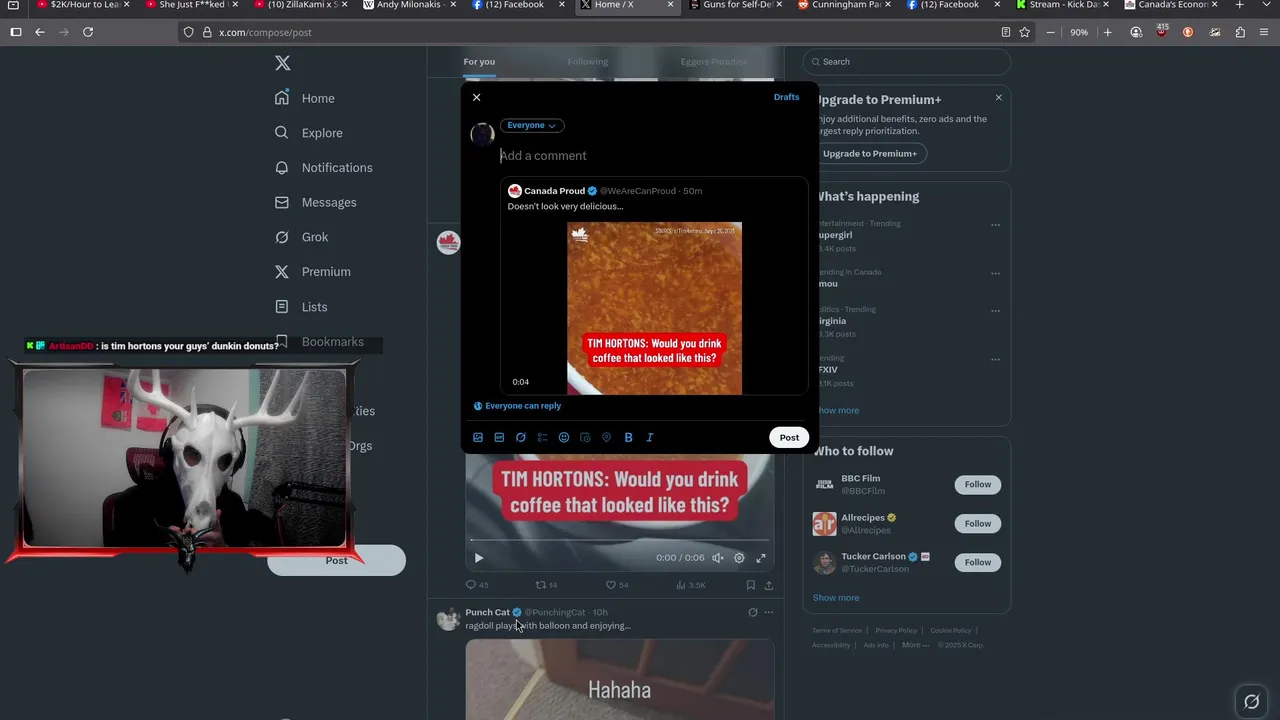The height and width of the screenshot is (720, 1280).
Task: Open the DuckDuckGo extension
Action: click(1188, 32)
